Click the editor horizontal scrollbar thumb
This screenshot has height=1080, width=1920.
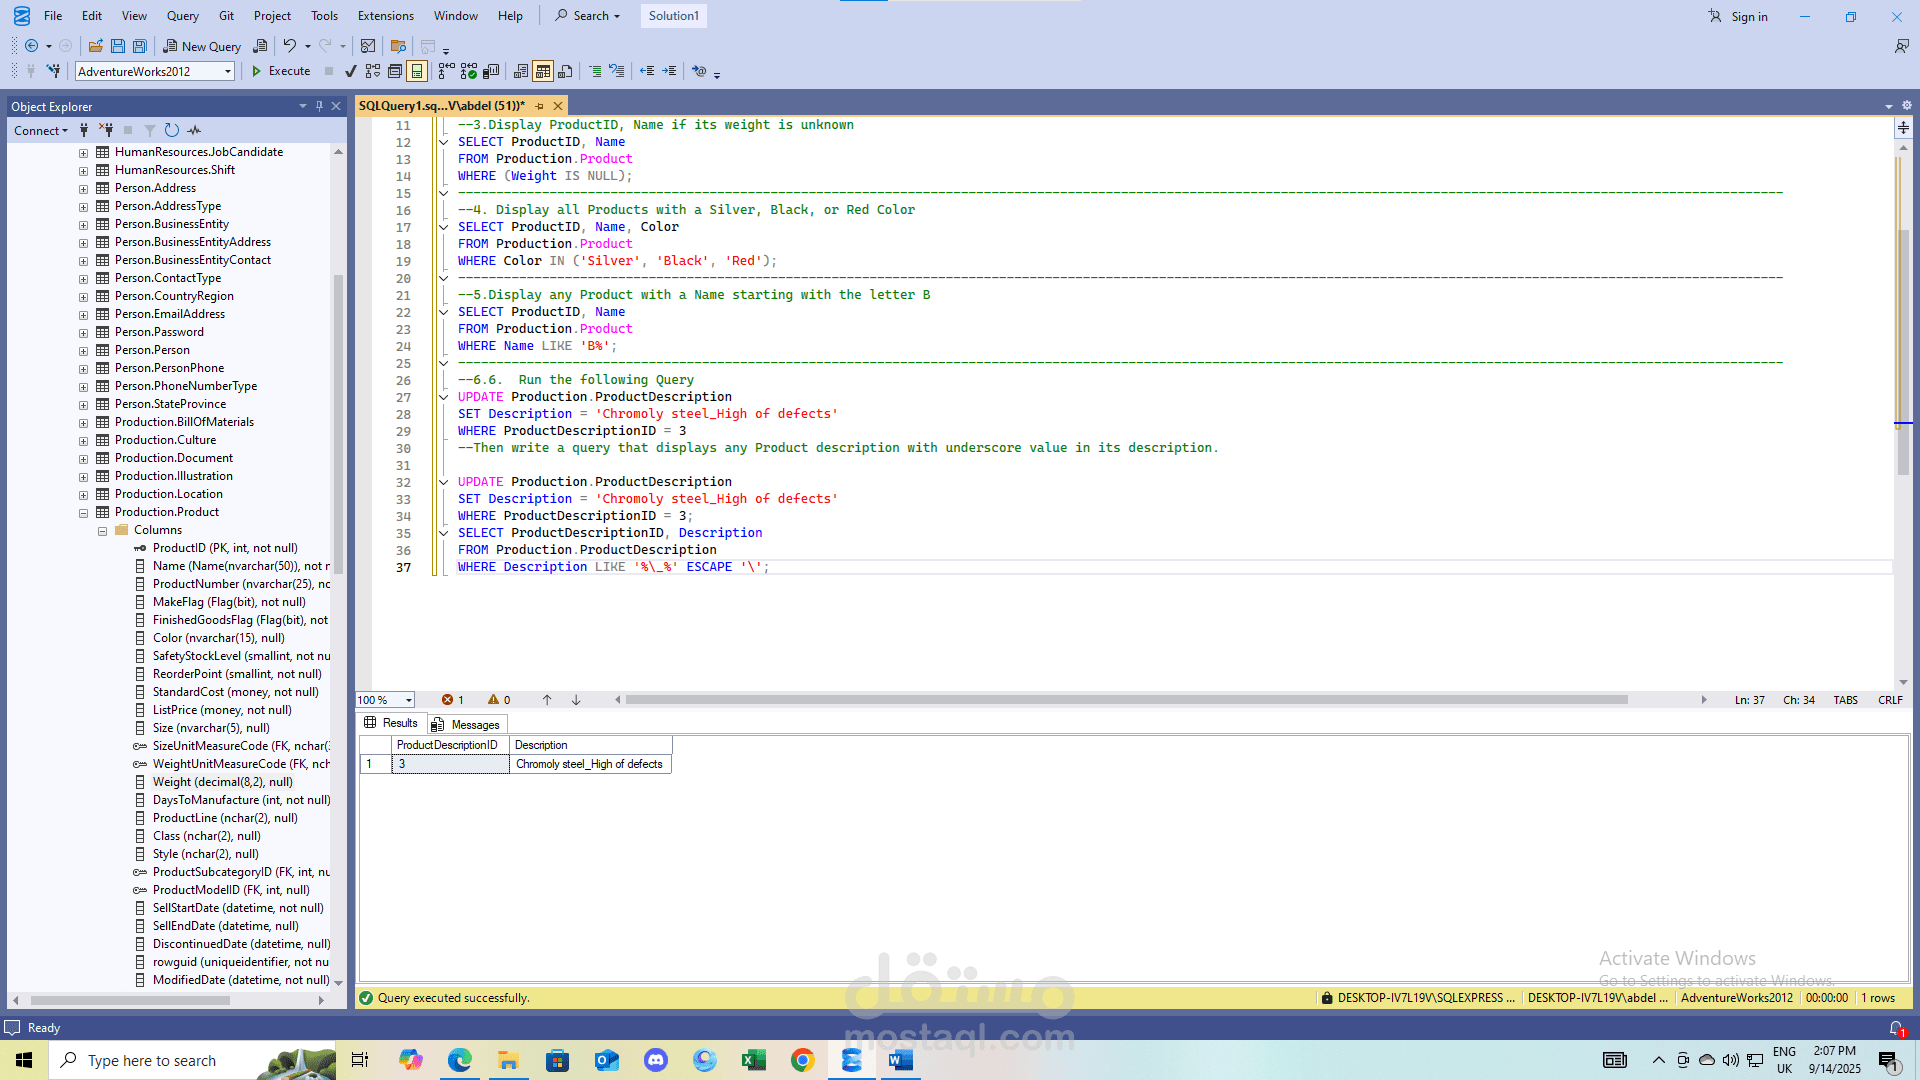coord(1126,700)
